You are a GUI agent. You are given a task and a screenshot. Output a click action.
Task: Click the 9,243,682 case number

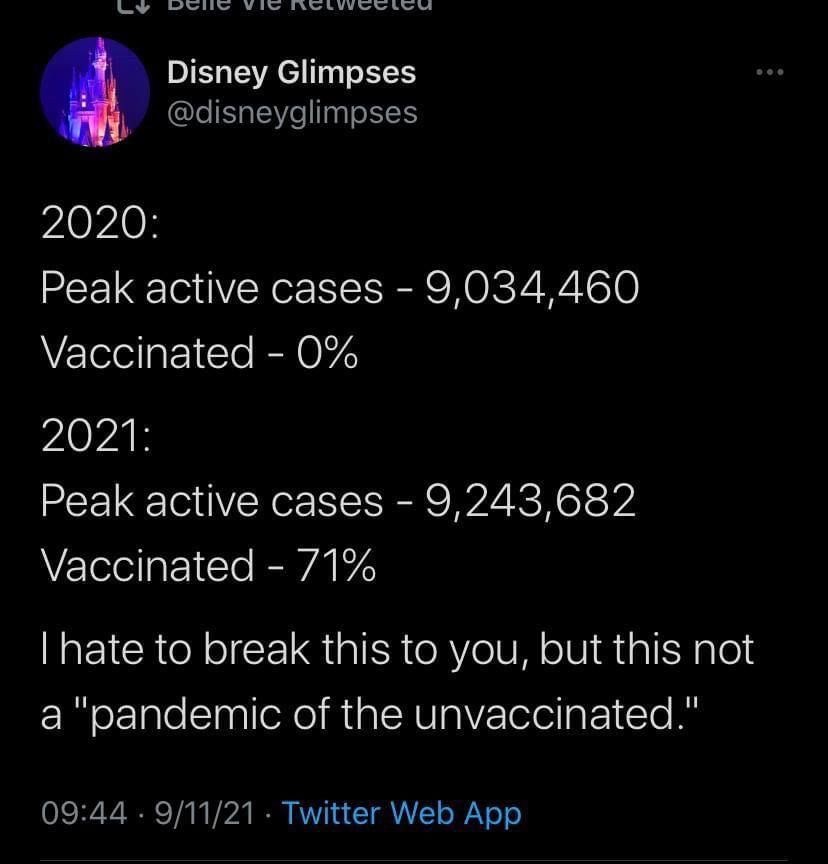pos(531,501)
